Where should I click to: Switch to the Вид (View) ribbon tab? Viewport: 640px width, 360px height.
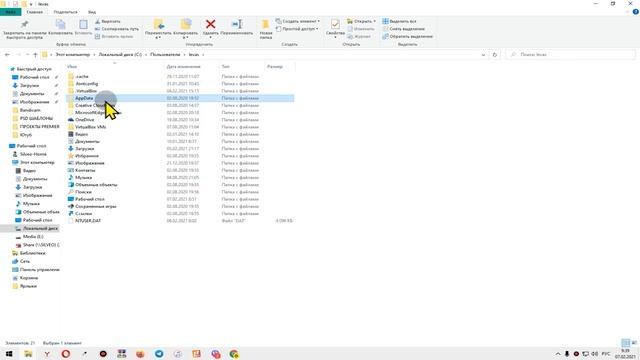[92, 12]
